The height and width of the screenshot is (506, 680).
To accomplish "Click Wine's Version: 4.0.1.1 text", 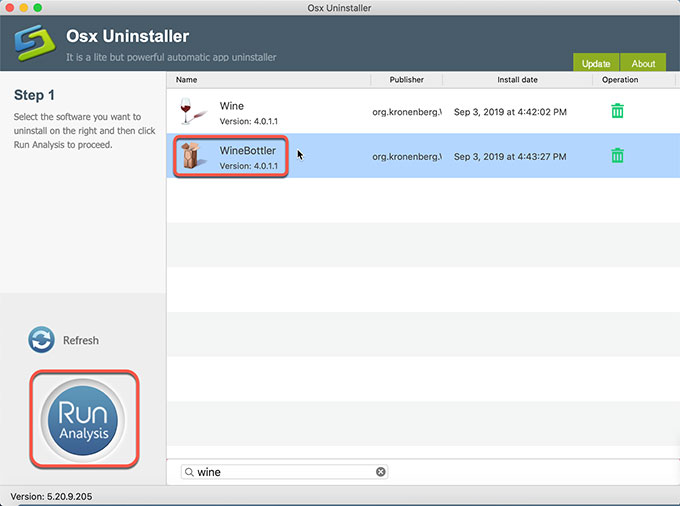I will click(x=248, y=121).
